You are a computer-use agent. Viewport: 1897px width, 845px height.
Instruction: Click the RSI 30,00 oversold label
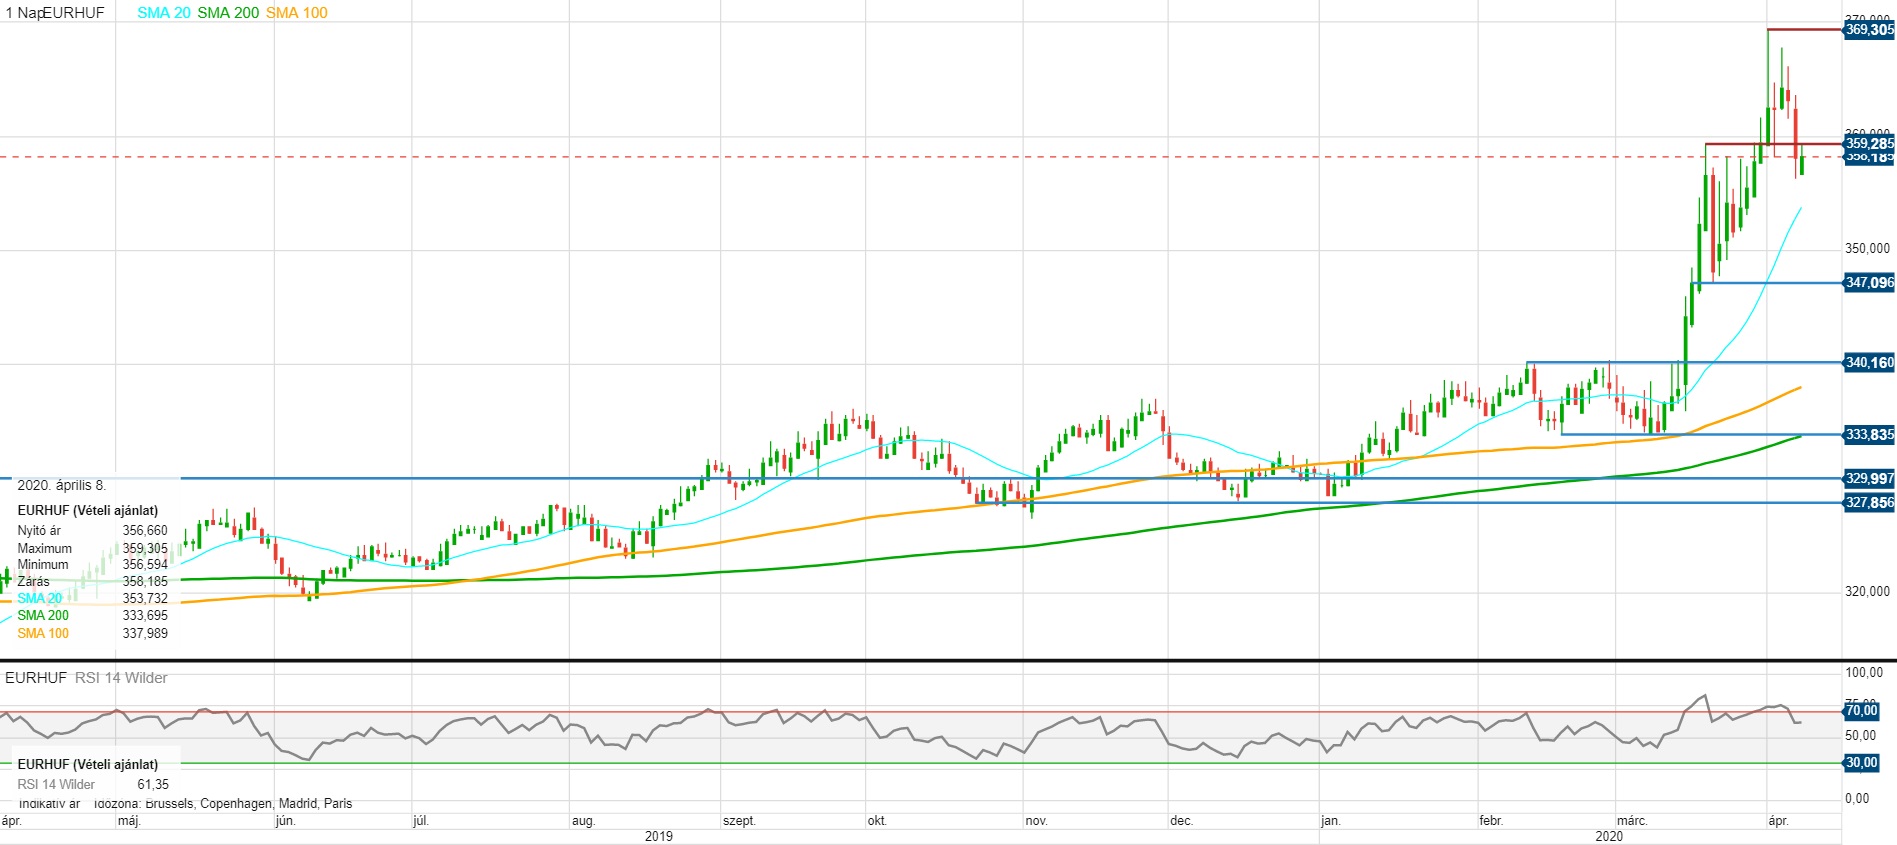click(x=1861, y=763)
